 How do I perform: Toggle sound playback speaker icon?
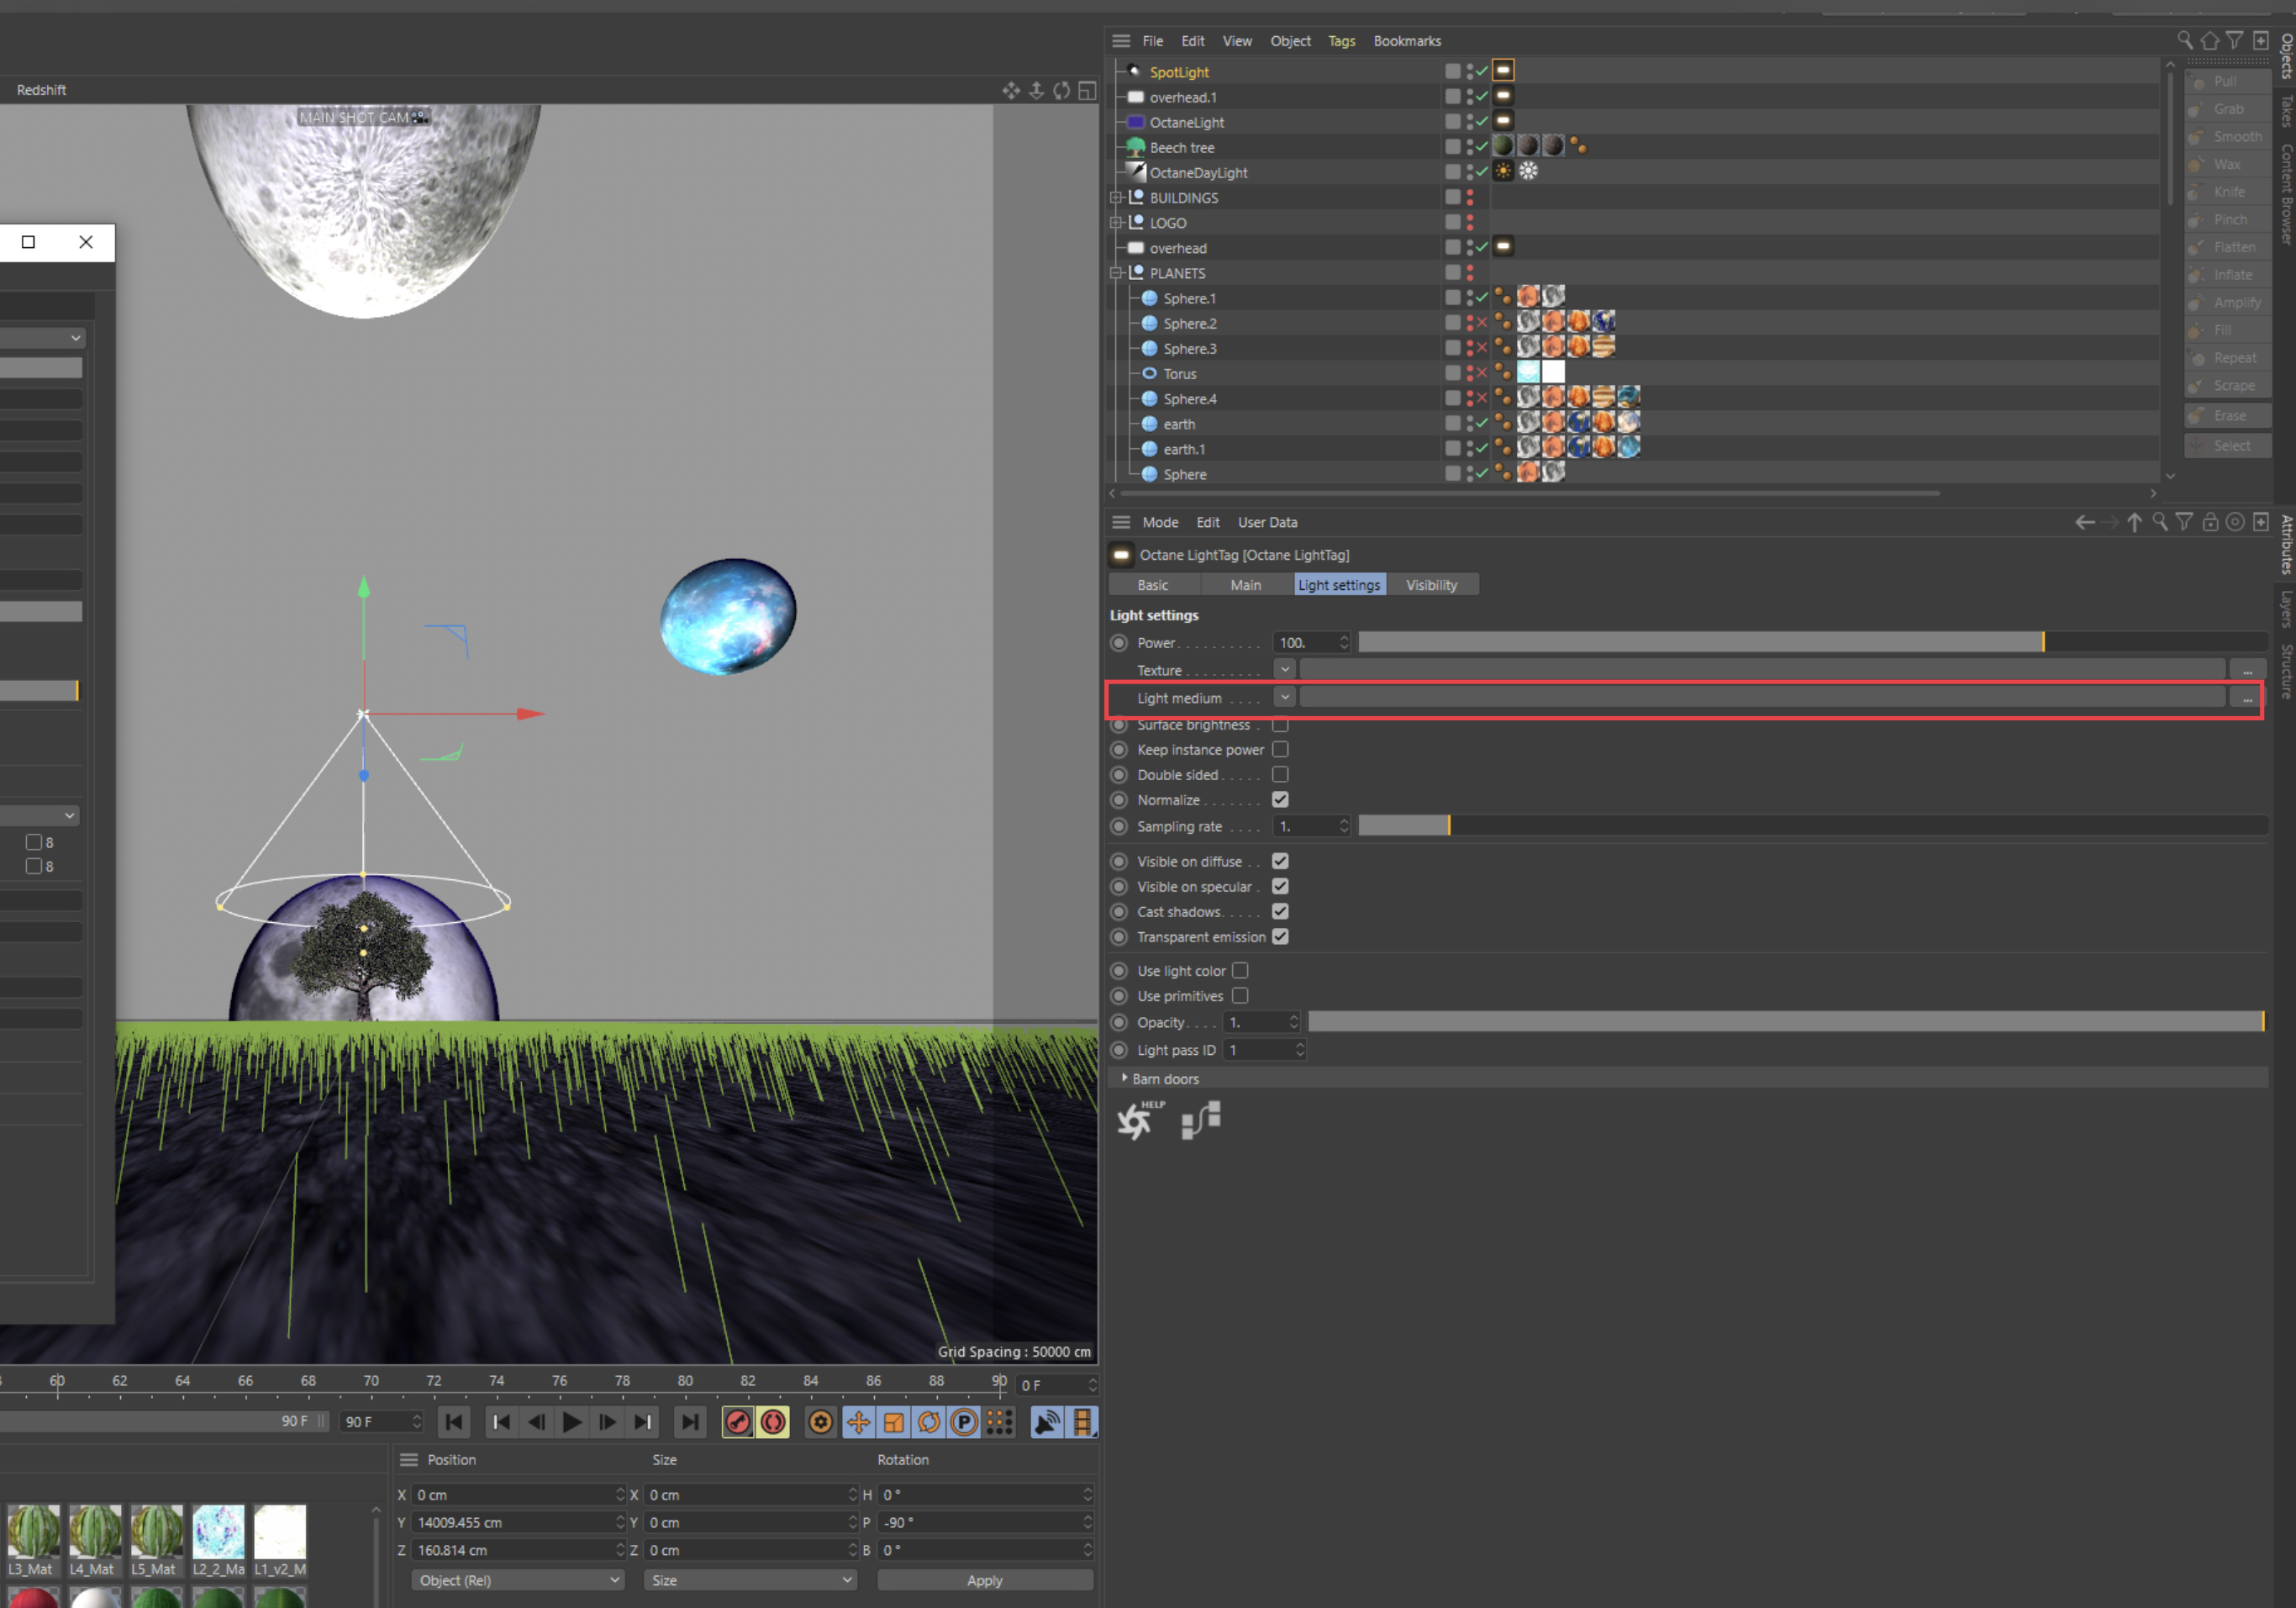pos(1046,1422)
